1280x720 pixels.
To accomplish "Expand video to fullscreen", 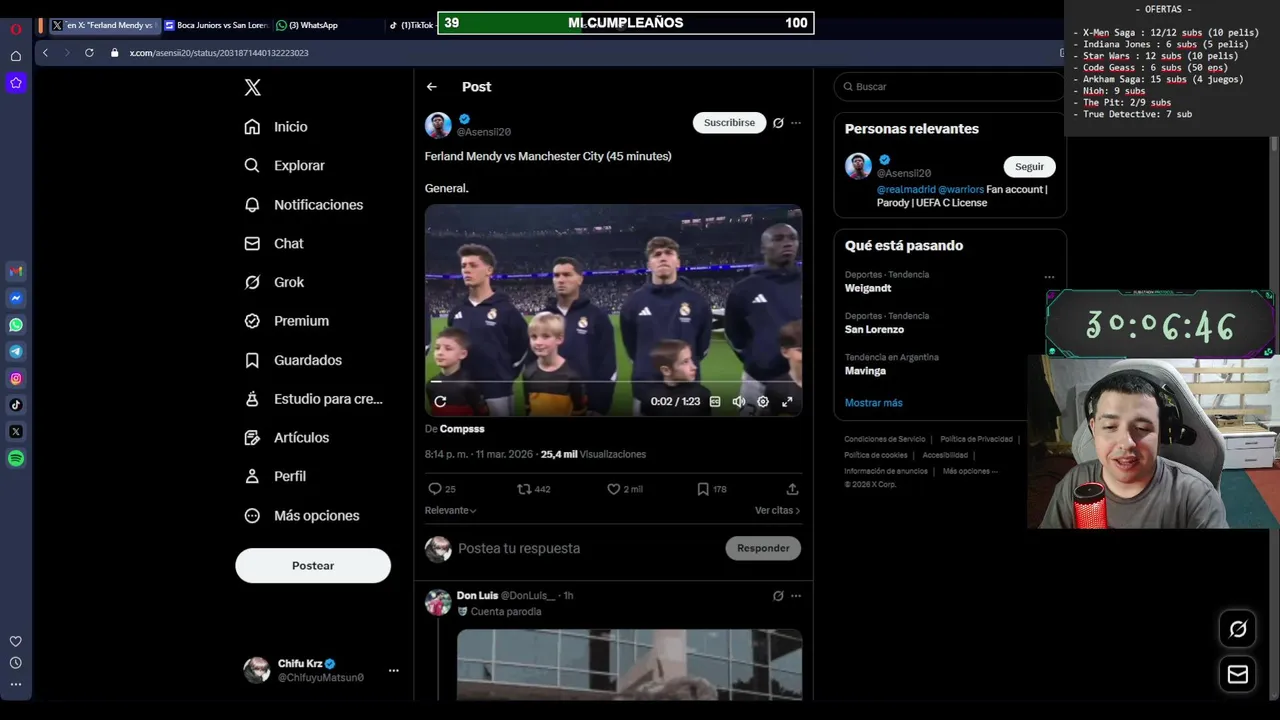I will pos(787,402).
